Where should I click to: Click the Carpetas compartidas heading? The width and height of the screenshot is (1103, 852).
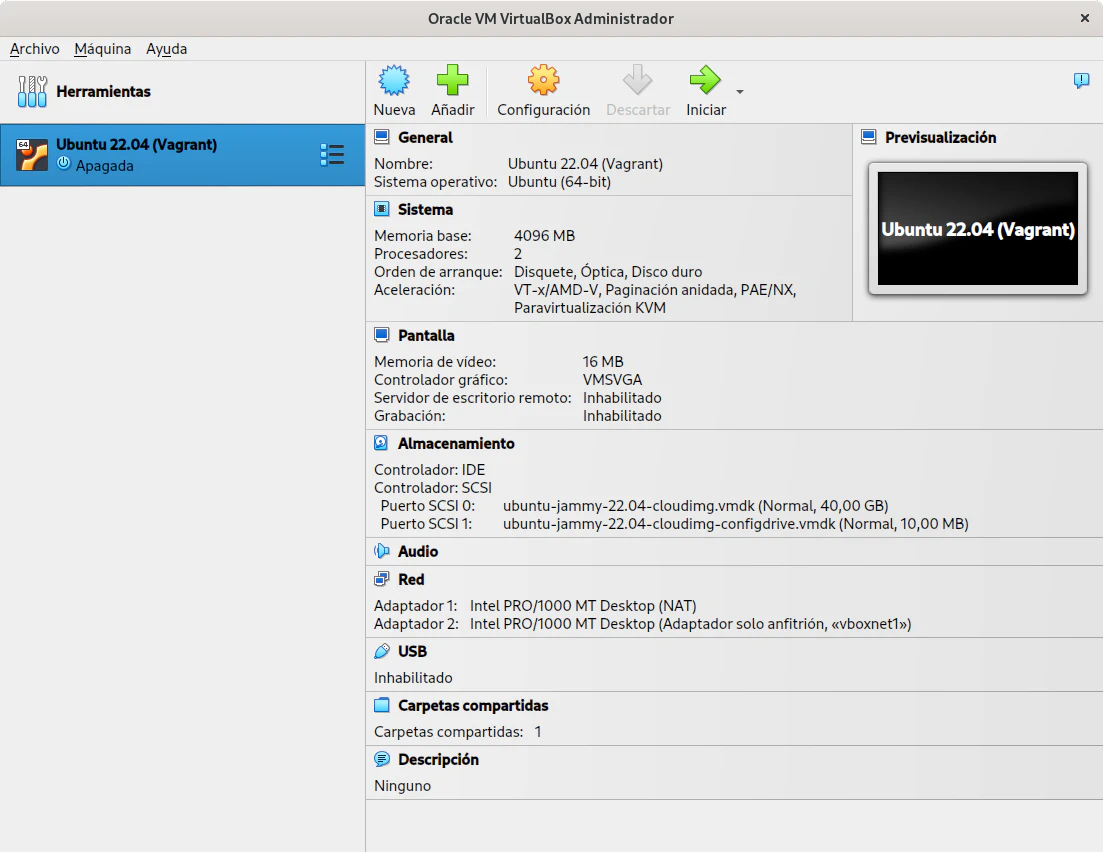point(472,705)
